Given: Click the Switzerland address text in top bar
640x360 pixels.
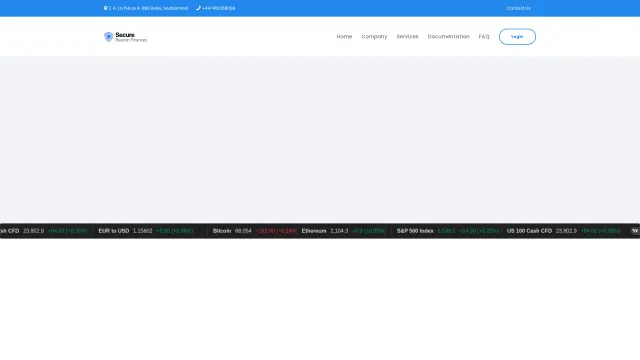Looking at the screenshot, I should point(148,8).
